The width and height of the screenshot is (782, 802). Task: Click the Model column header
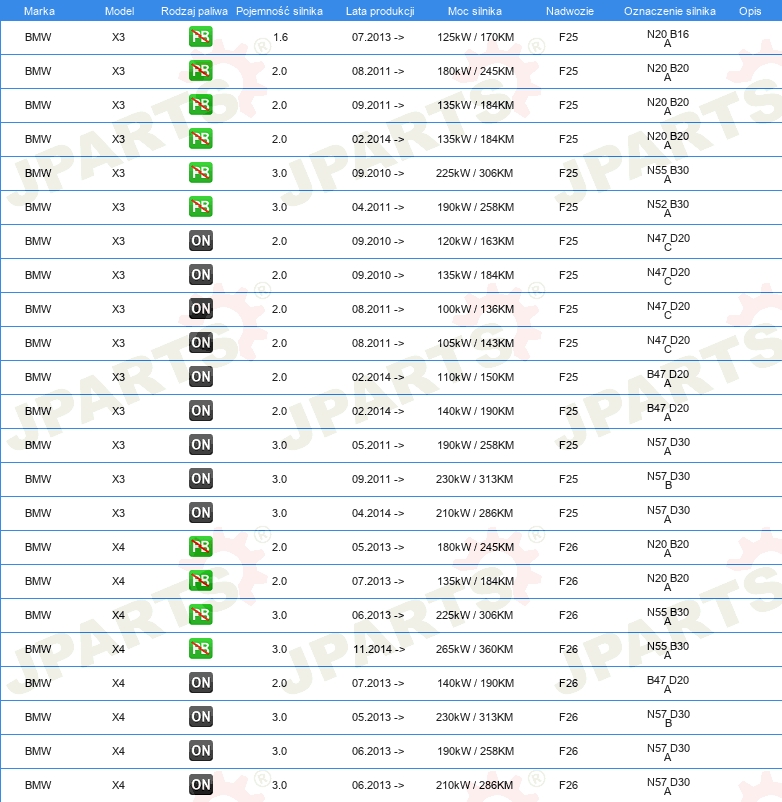(x=120, y=11)
